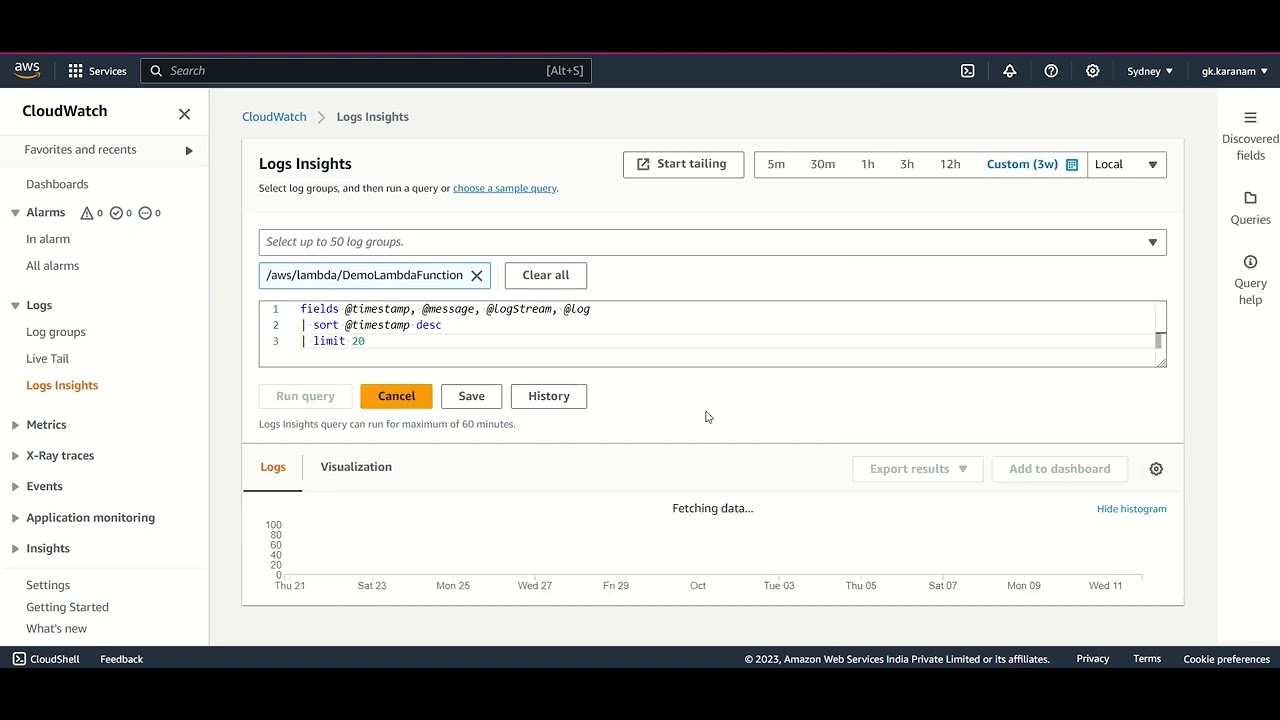Image resolution: width=1280 pixels, height=720 pixels.
Task: Switch to the Visualization tab
Action: pos(356,467)
